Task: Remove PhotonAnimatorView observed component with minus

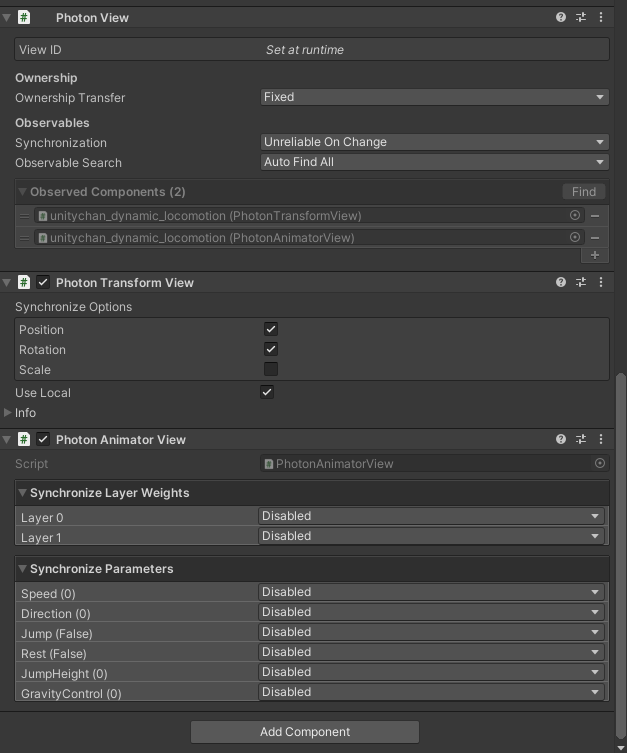Action: click(x=595, y=238)
